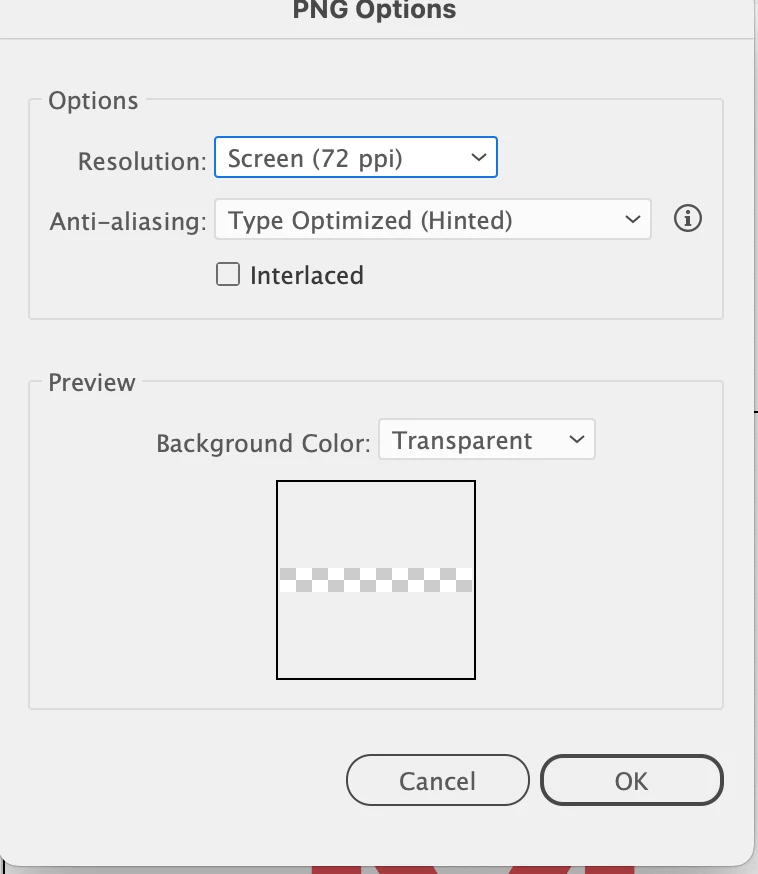
Task: Click the chevron arrow of the Resolution dropdown
Action: coord(478,158)
